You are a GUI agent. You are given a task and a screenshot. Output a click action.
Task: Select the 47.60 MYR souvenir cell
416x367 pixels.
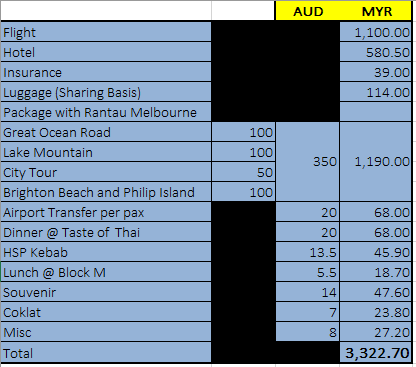(376, 292)
